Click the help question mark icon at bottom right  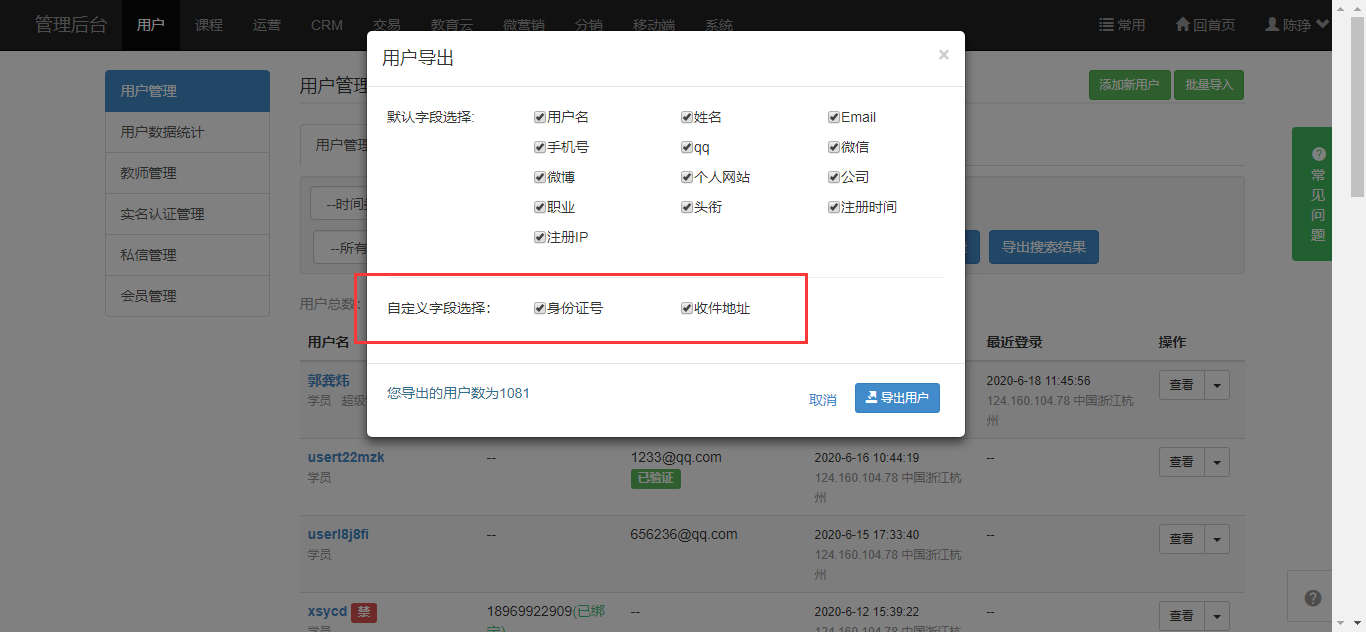click(x=1313, y=598)
